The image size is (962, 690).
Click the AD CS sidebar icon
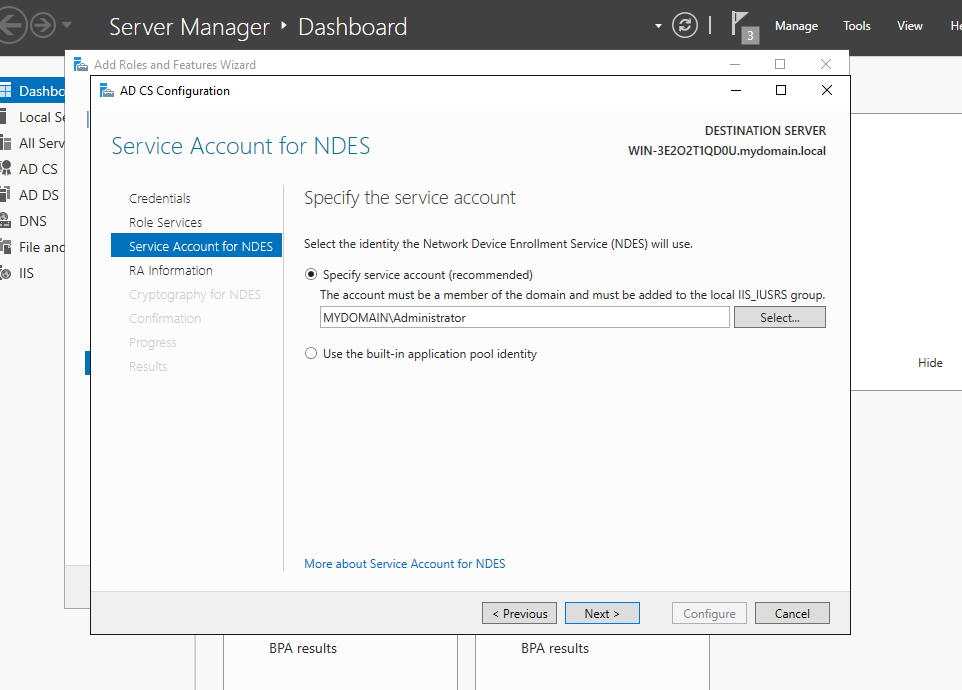(x=6, y=169)
